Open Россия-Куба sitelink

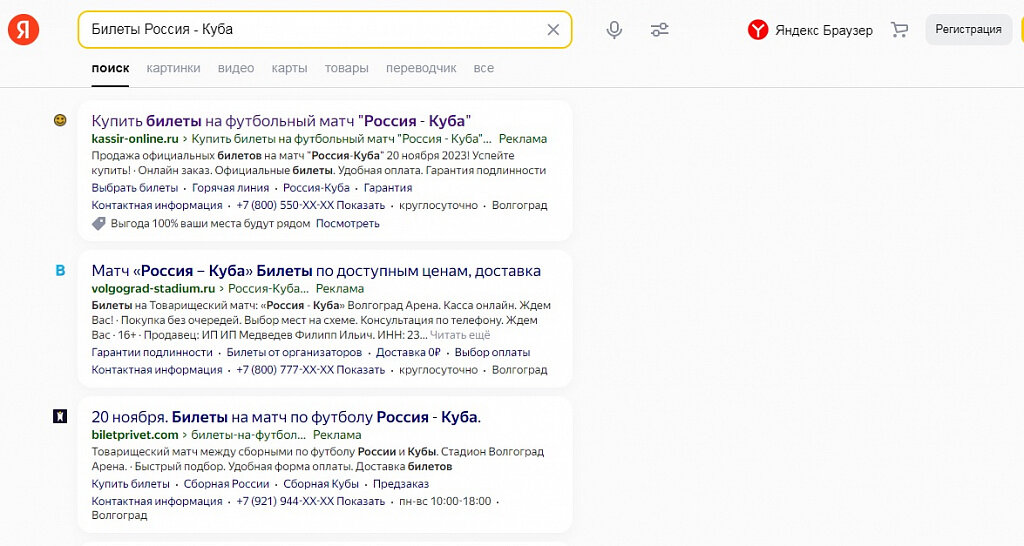[316, 187]
